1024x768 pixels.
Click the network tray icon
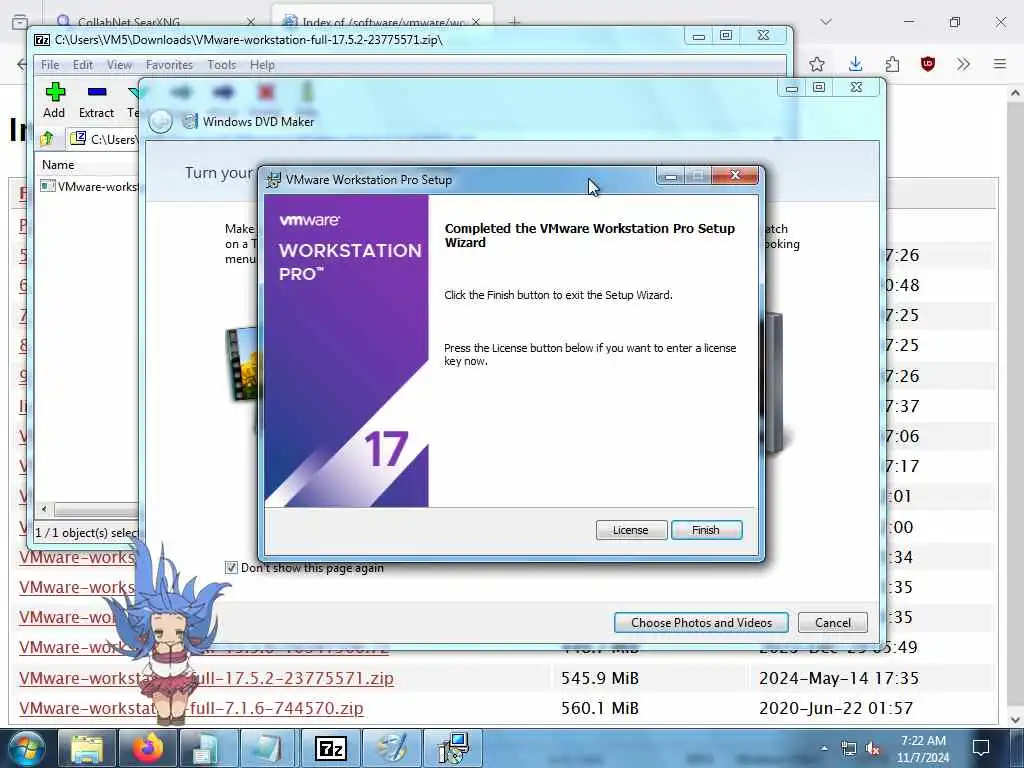pyautogui.click(x=848, y=748)
